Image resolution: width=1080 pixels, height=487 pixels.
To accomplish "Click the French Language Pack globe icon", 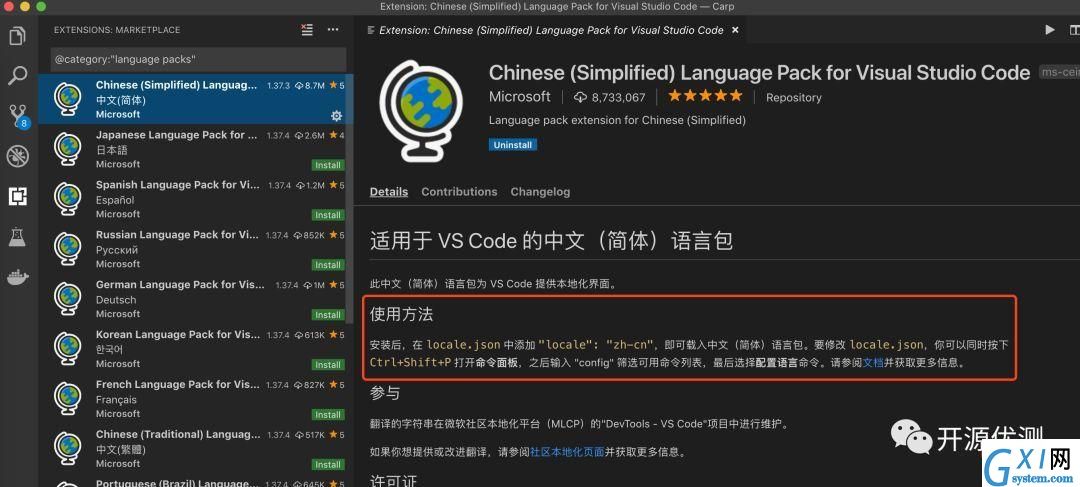I will pos(68,398).
